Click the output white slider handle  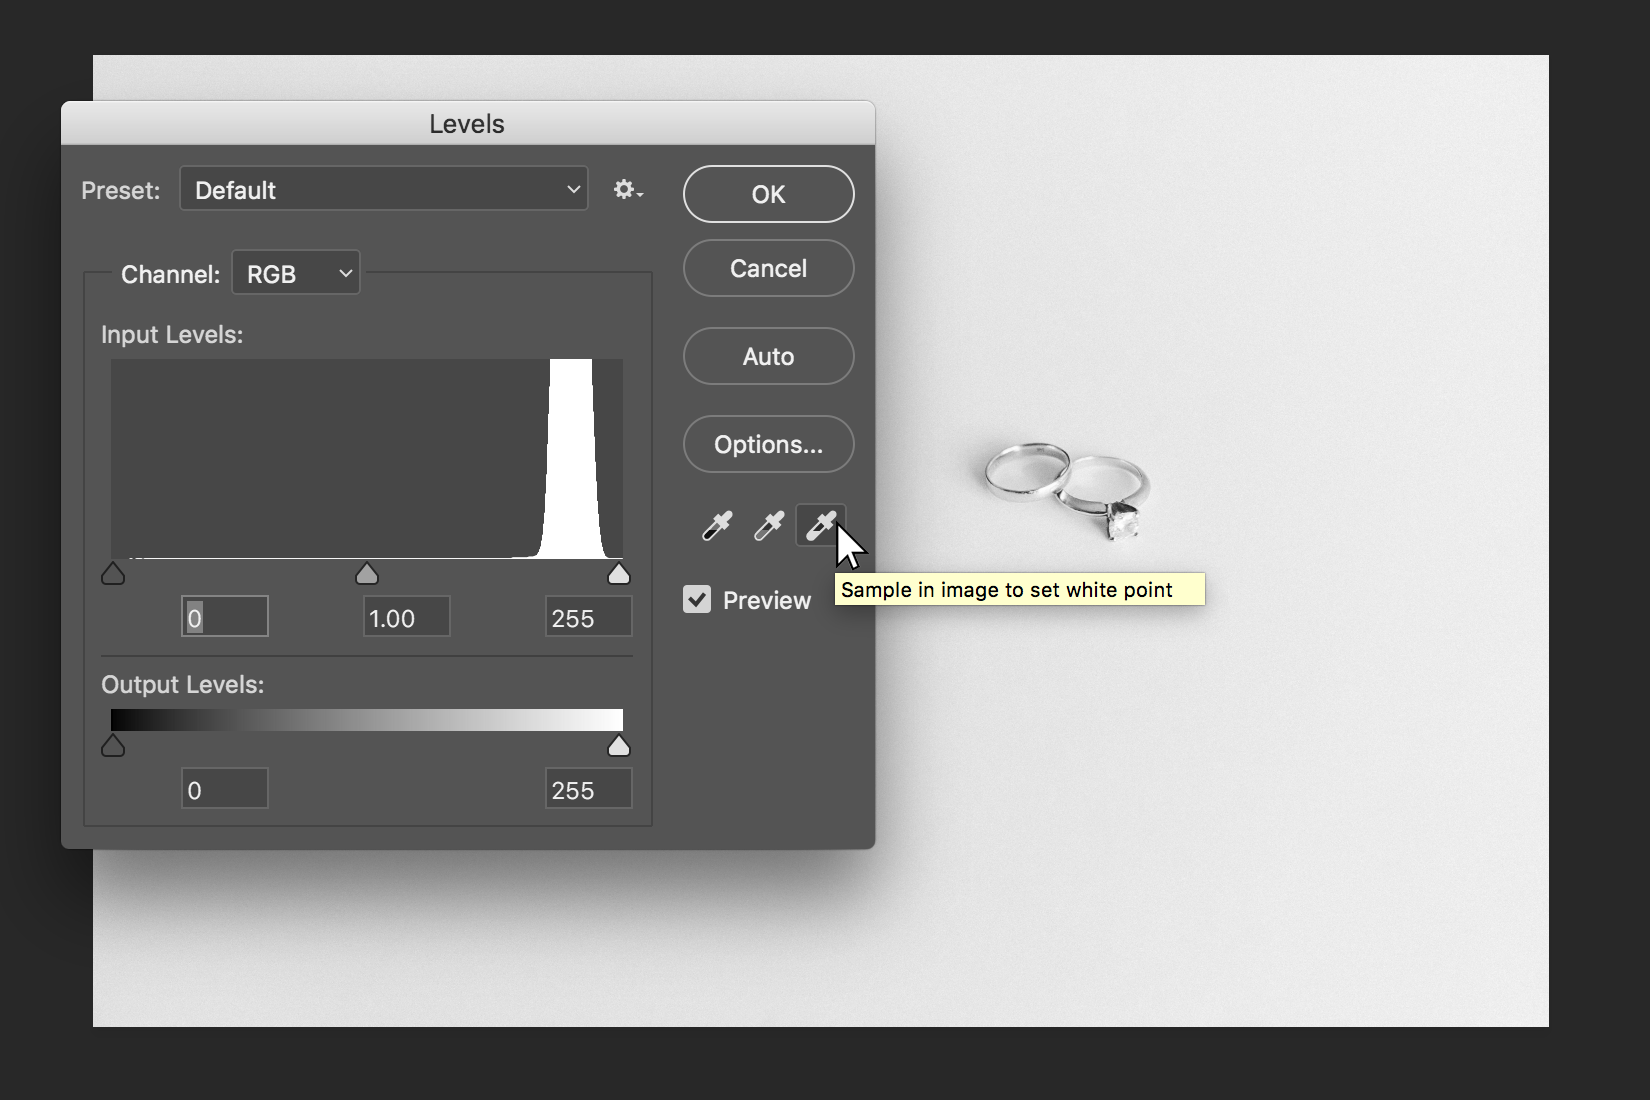point(619,747)
